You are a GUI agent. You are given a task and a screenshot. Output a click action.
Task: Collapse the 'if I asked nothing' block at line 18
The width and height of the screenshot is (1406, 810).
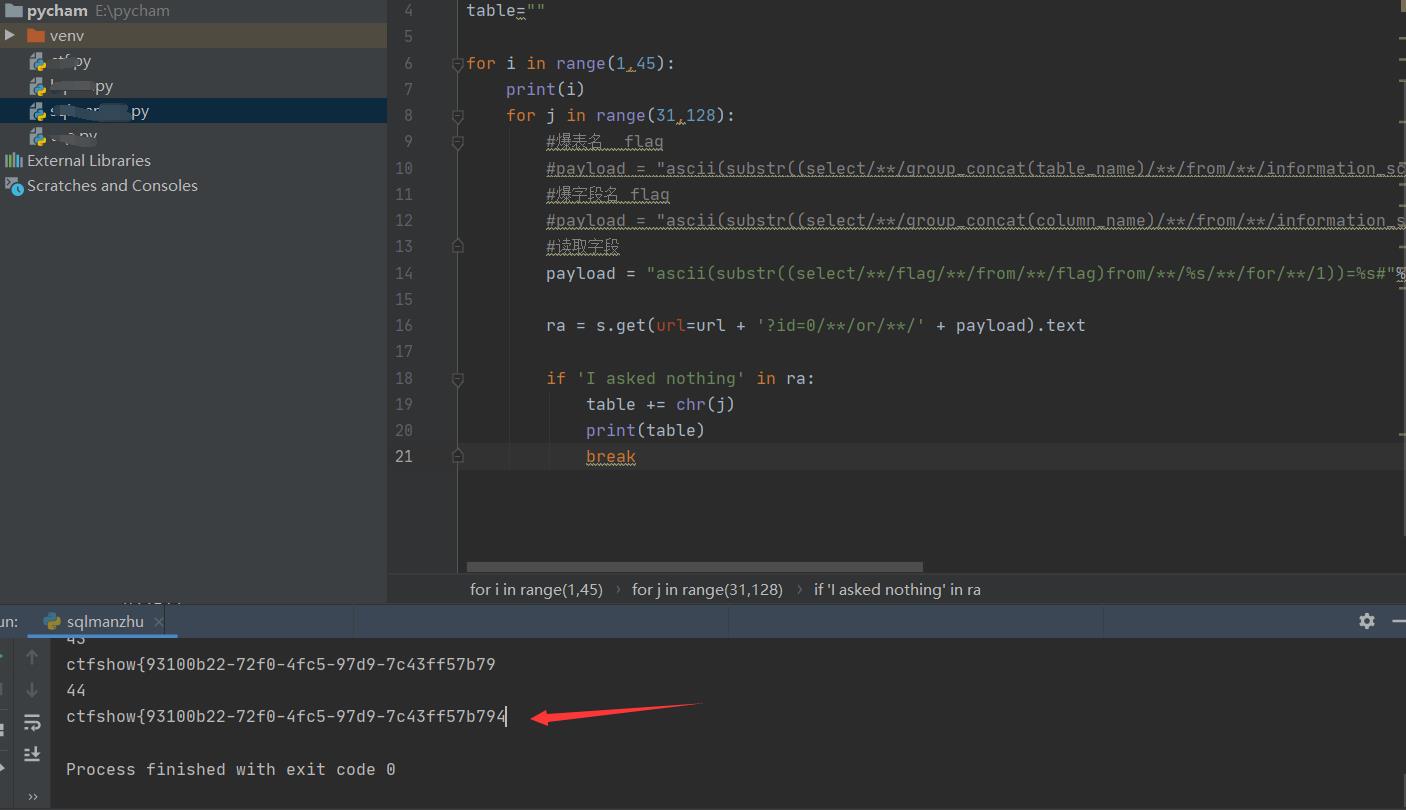(458, 378)
